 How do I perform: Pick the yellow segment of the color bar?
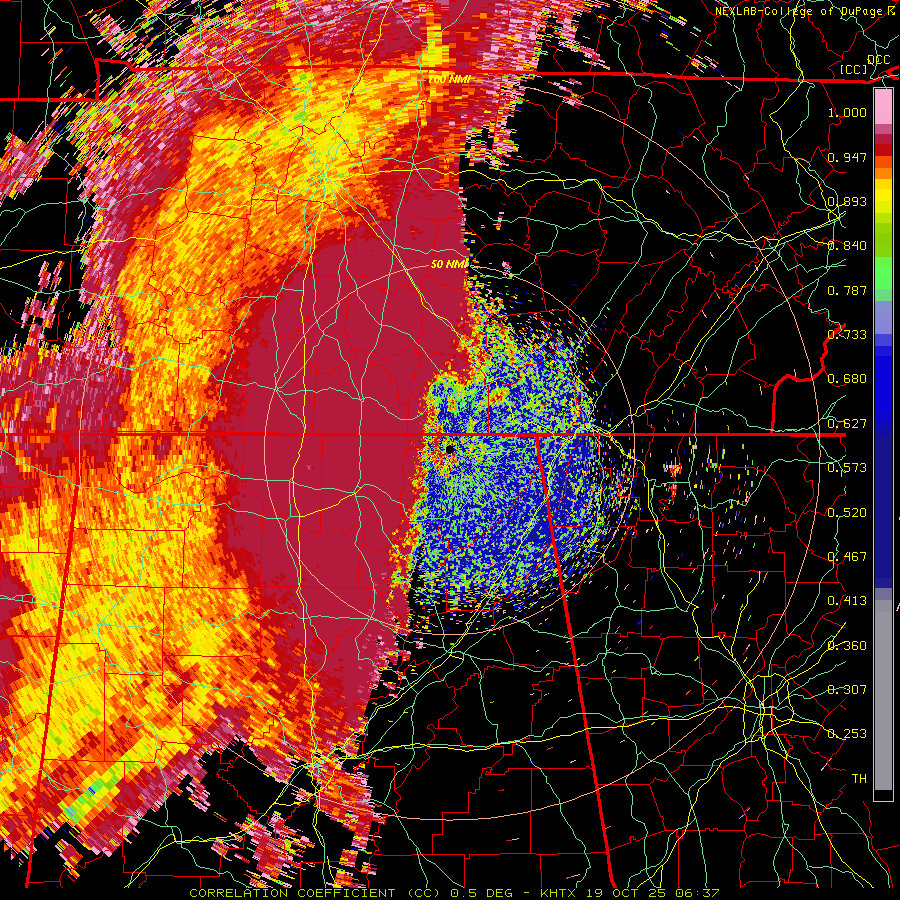[883, 196]
